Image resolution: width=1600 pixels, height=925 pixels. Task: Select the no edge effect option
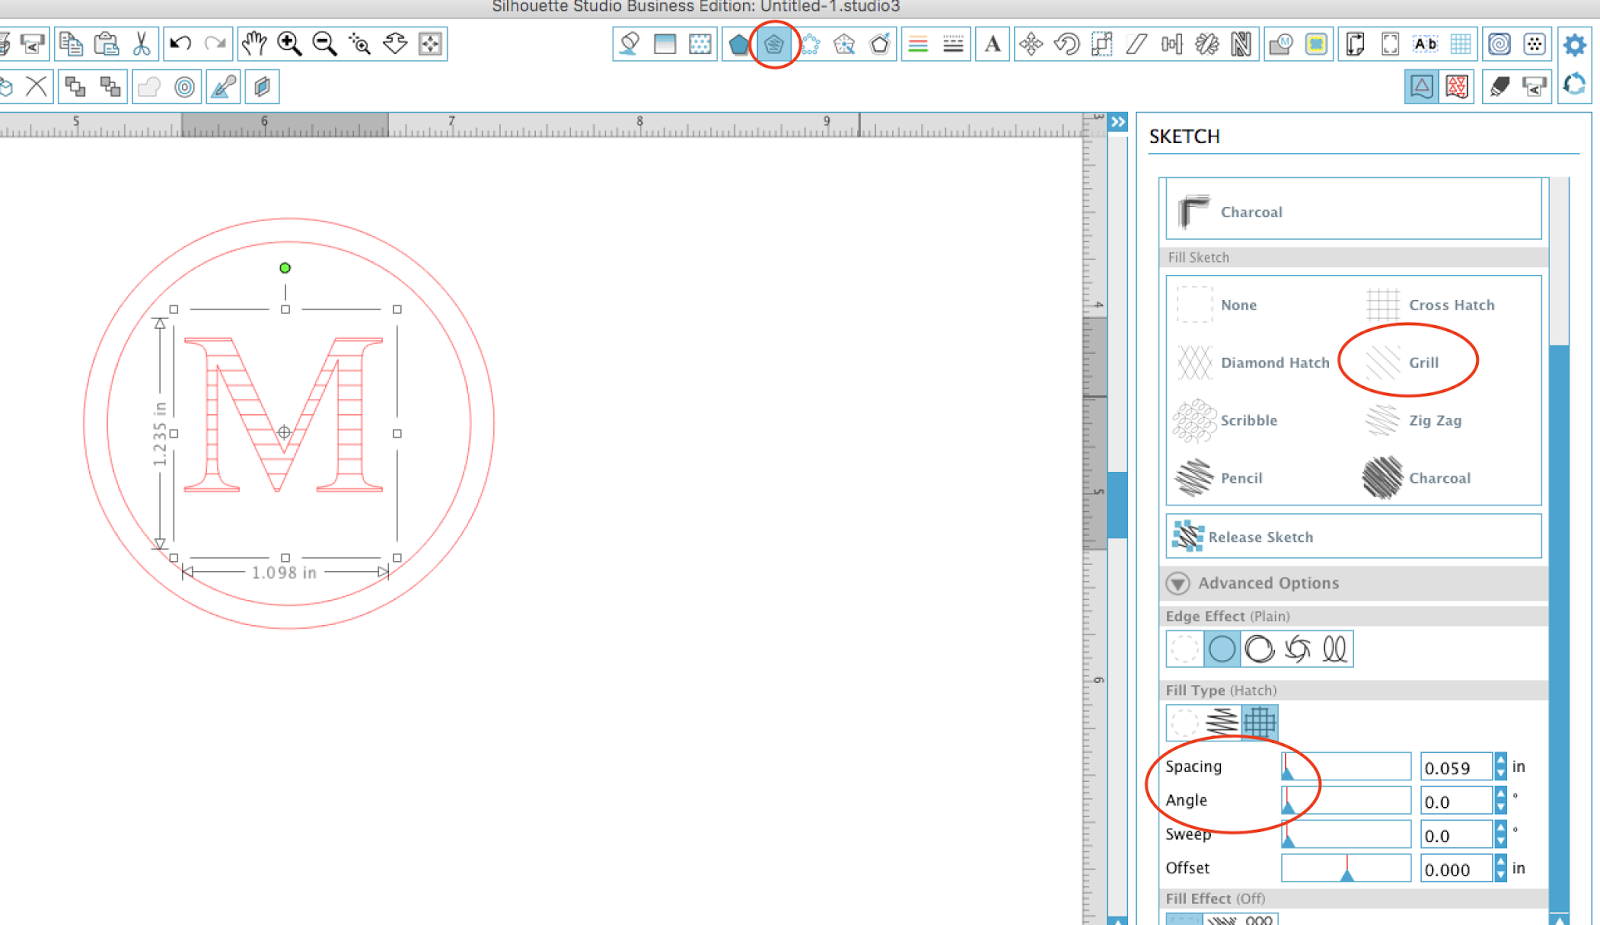[1185, 649]
